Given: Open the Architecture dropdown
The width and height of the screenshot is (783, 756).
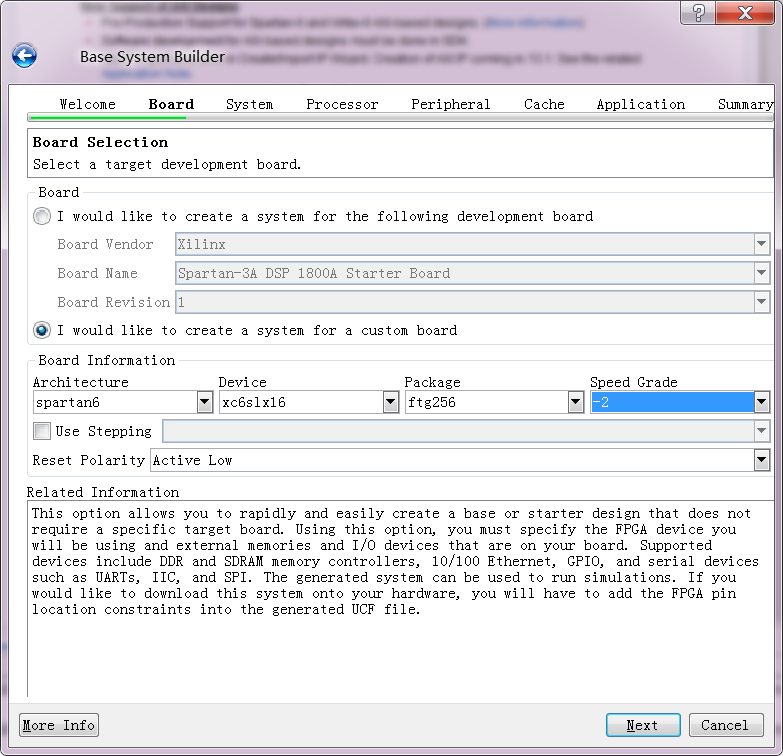Looking at the screenshot, I should click(204, 402).
